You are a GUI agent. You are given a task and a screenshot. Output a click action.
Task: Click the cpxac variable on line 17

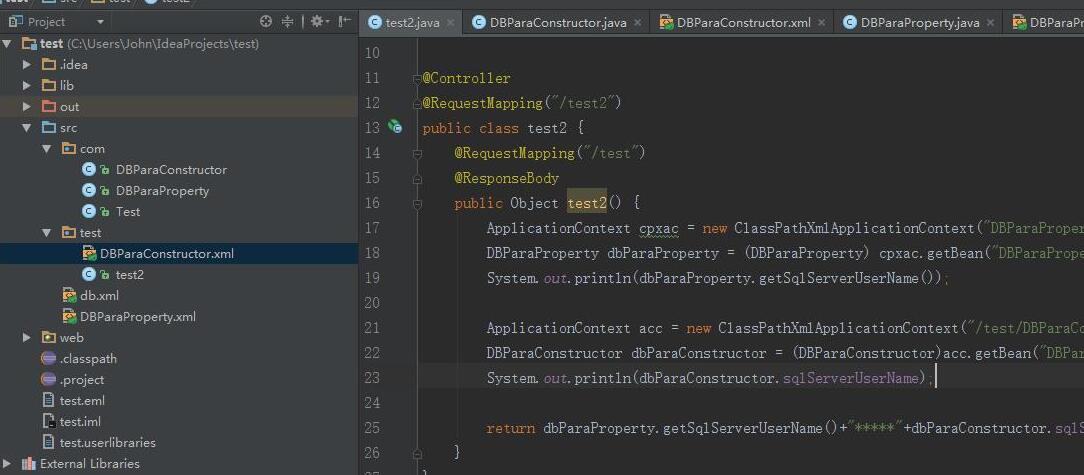pos(659,228)
